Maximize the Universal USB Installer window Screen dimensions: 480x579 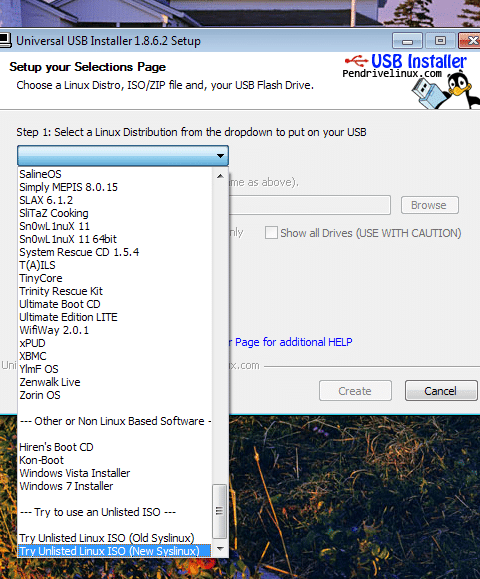440,41
